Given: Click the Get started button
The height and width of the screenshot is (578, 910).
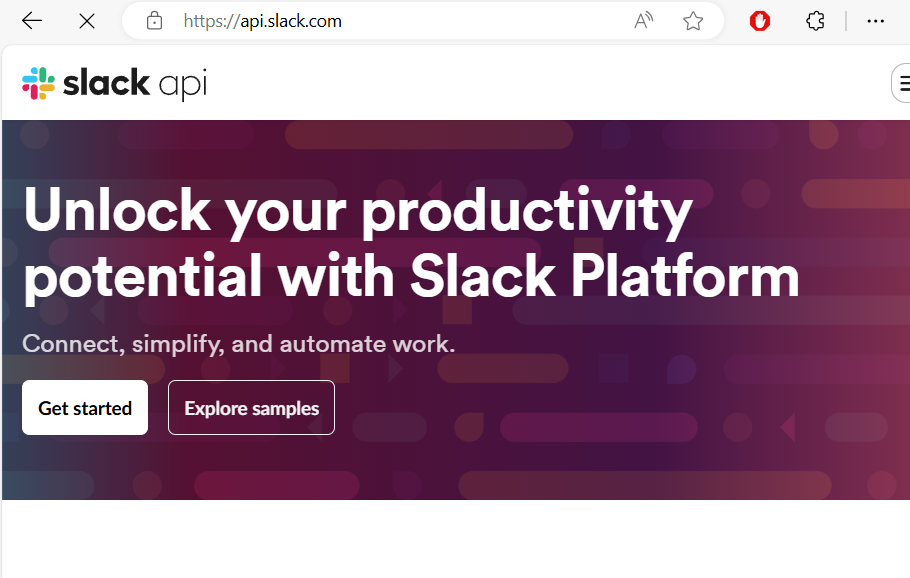Looking at the screenshot, I should pyautogui.click(x=85, y=407).
